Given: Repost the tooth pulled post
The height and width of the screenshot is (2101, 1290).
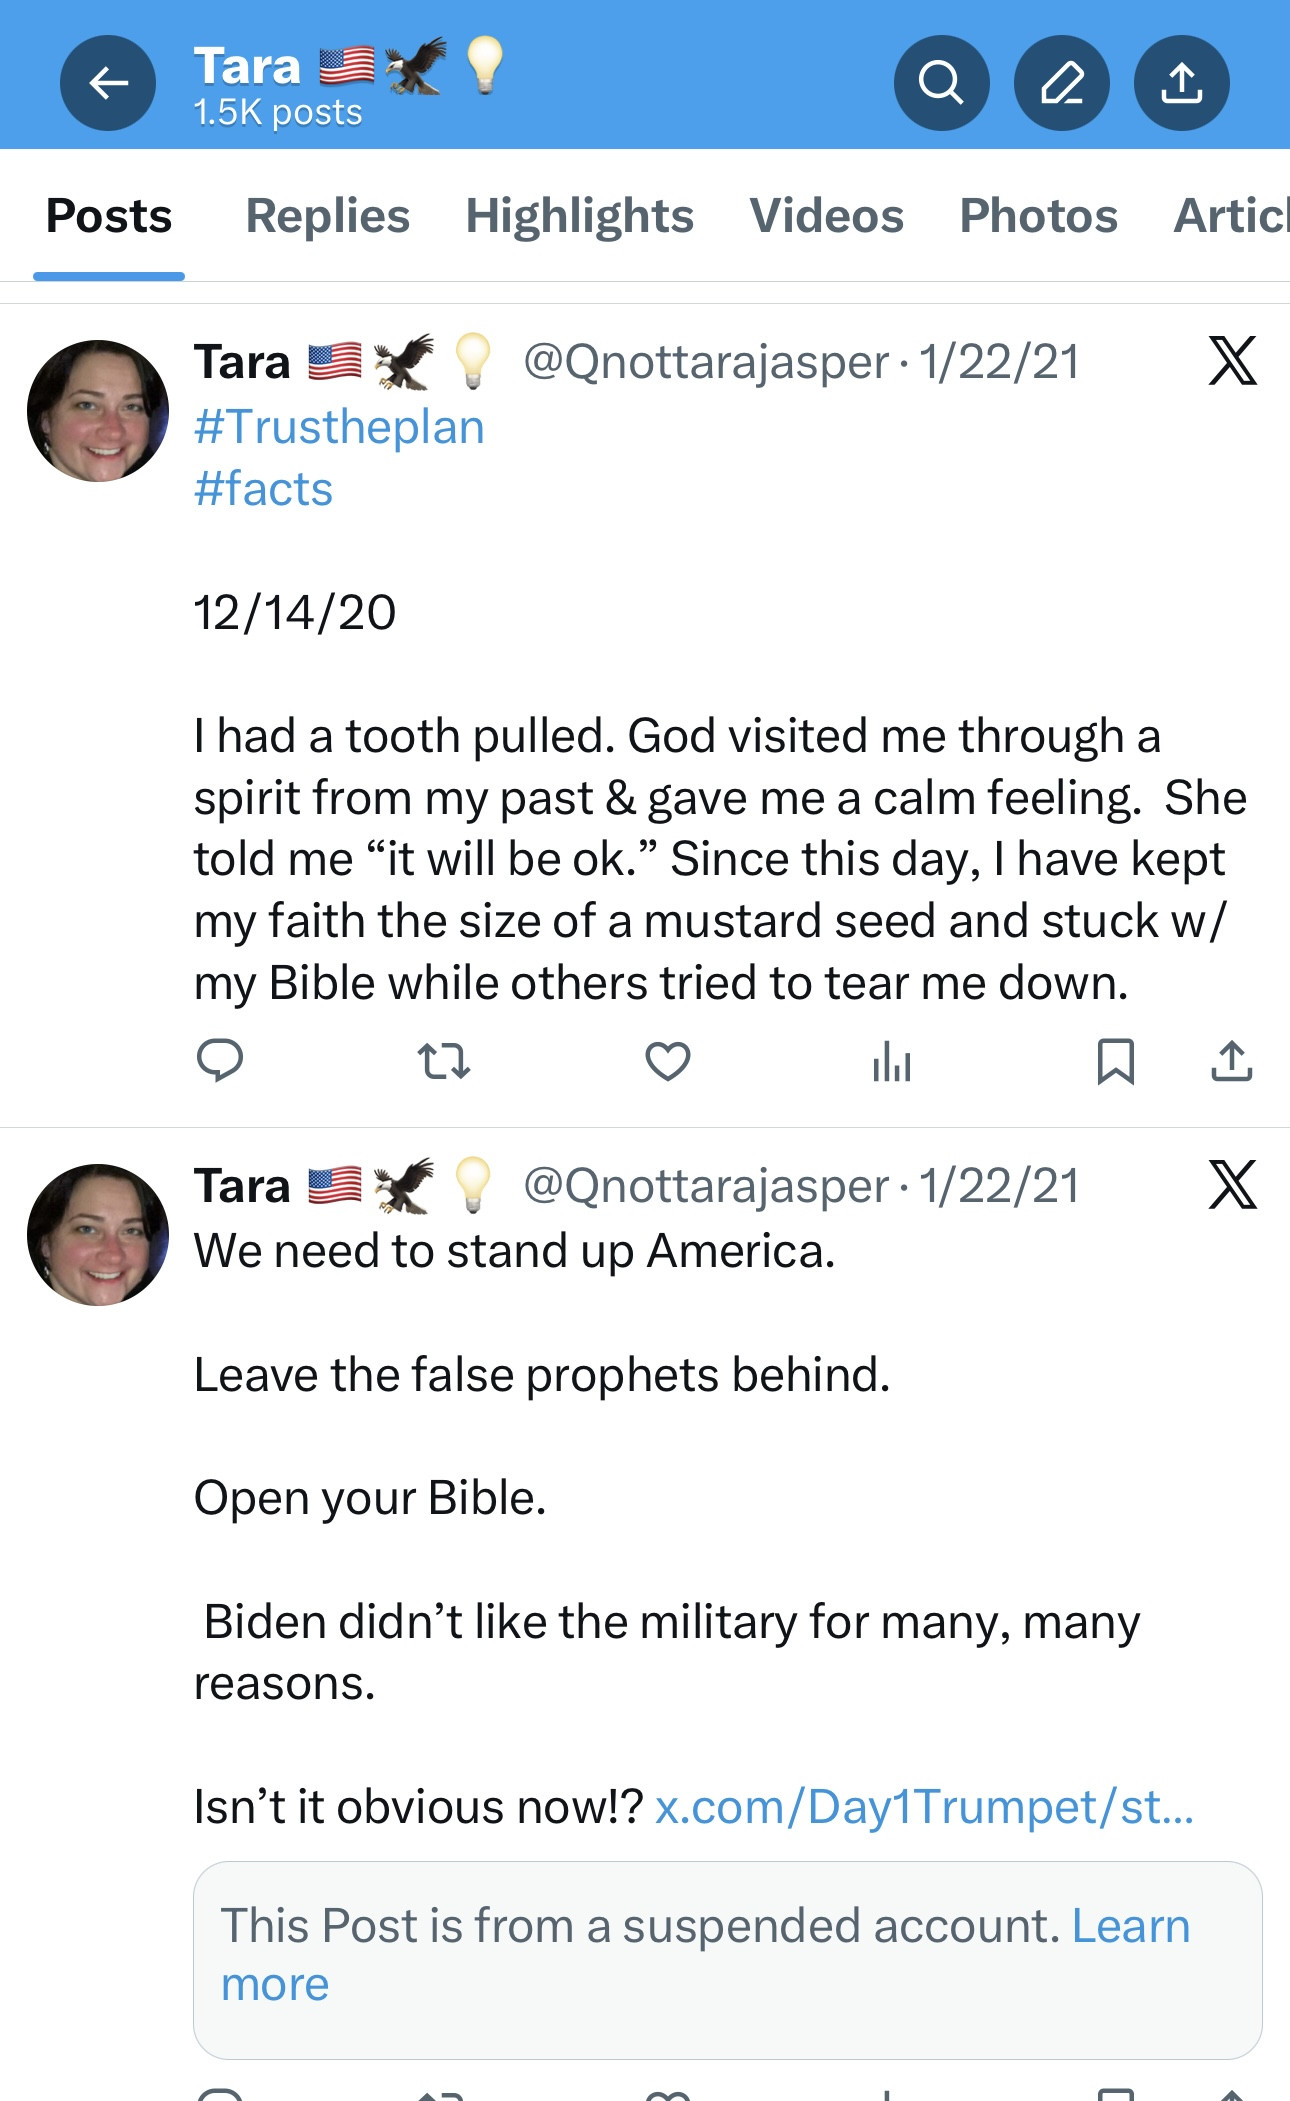Looking at the screenshot, I should 443,1061.
